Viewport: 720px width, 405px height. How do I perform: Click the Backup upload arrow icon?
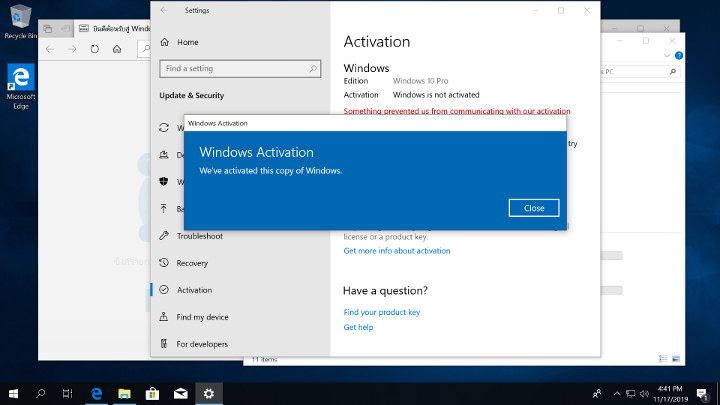point(164,208)
